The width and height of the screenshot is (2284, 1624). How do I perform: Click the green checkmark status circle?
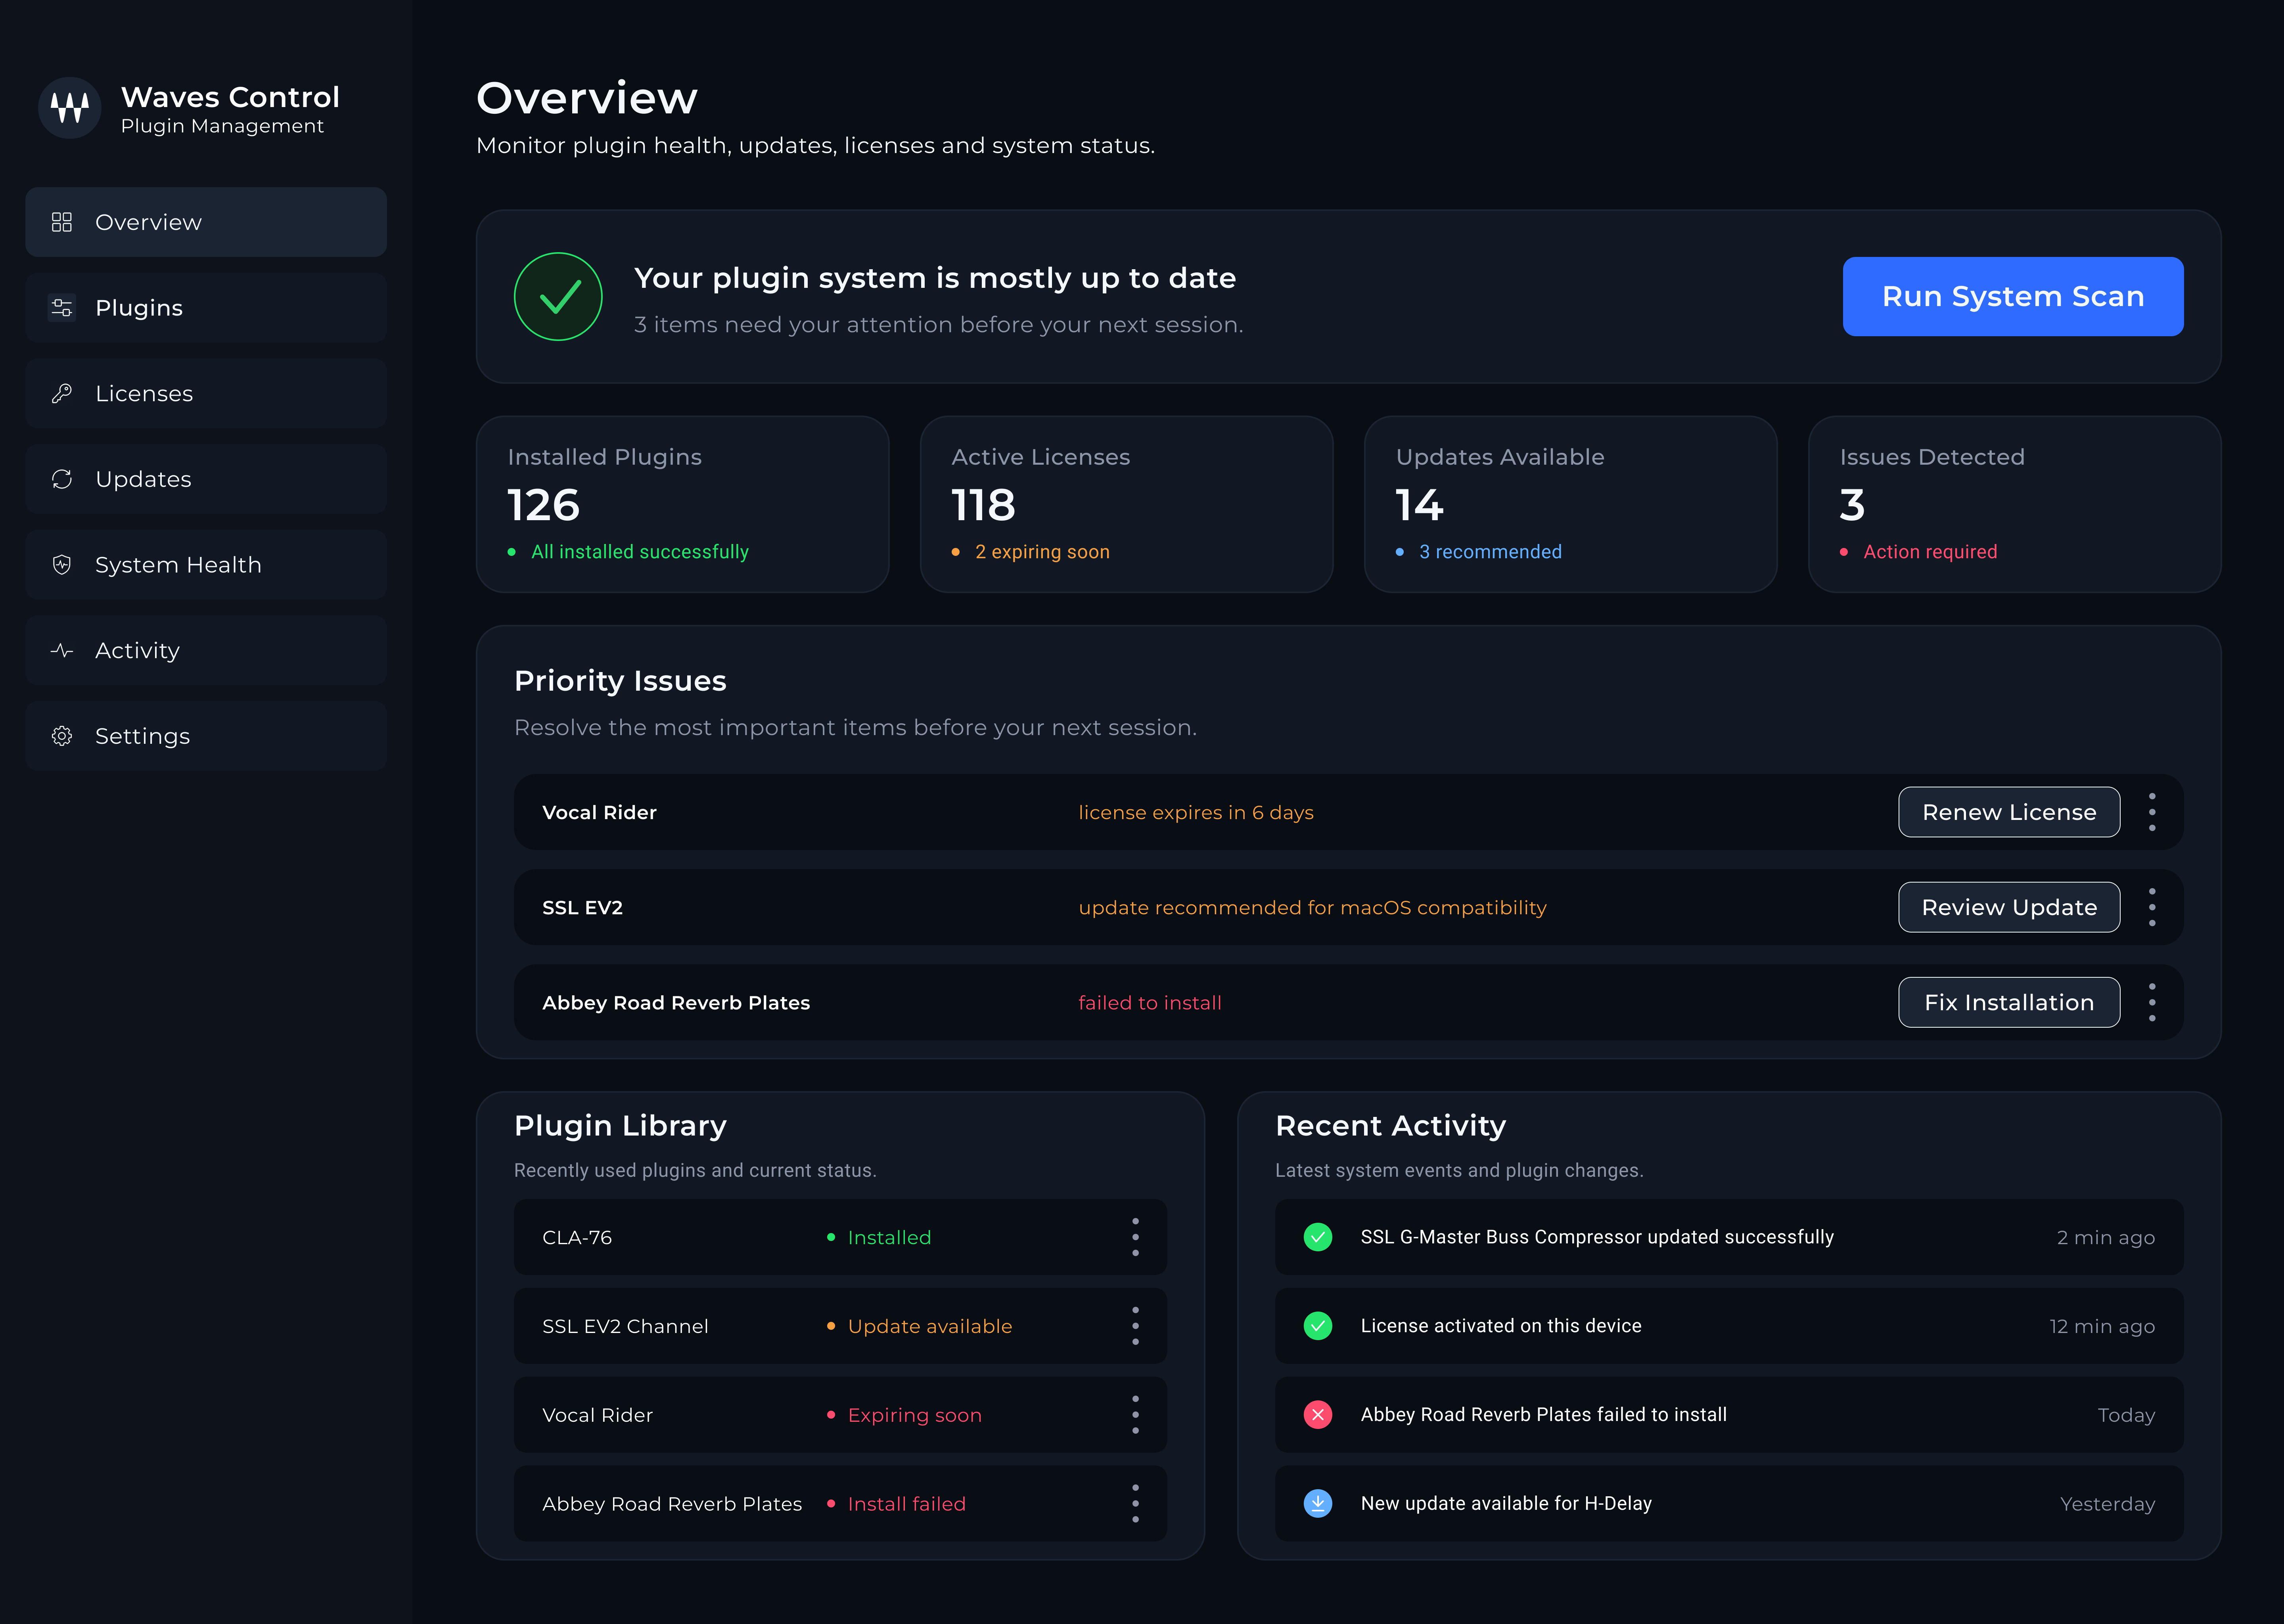558,296
